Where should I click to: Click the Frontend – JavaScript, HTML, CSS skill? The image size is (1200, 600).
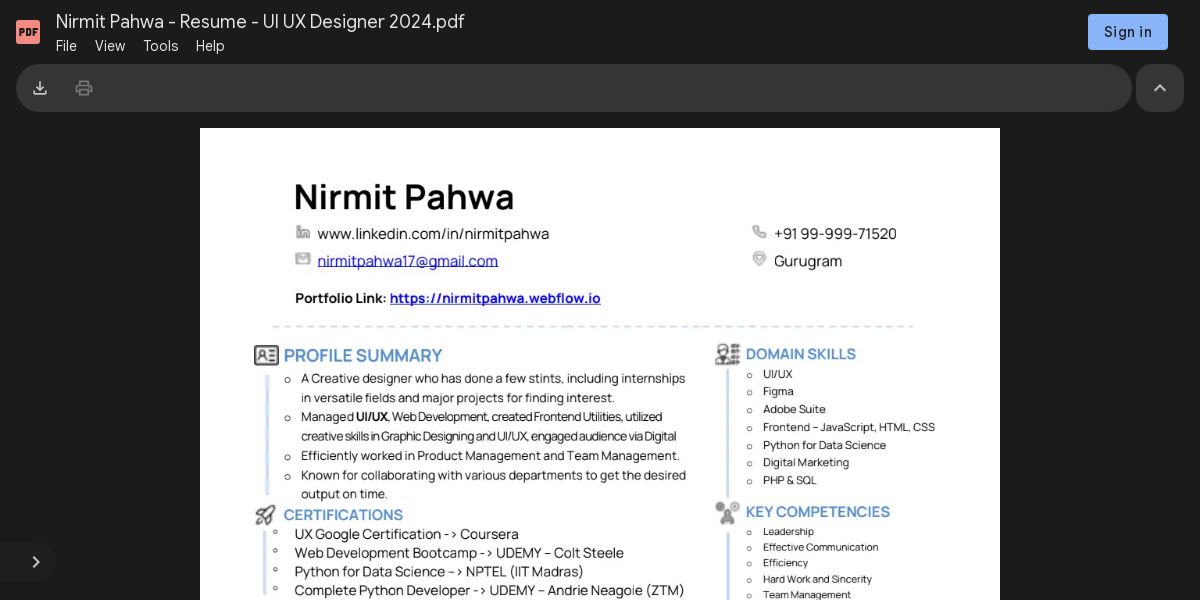(849, 427)
